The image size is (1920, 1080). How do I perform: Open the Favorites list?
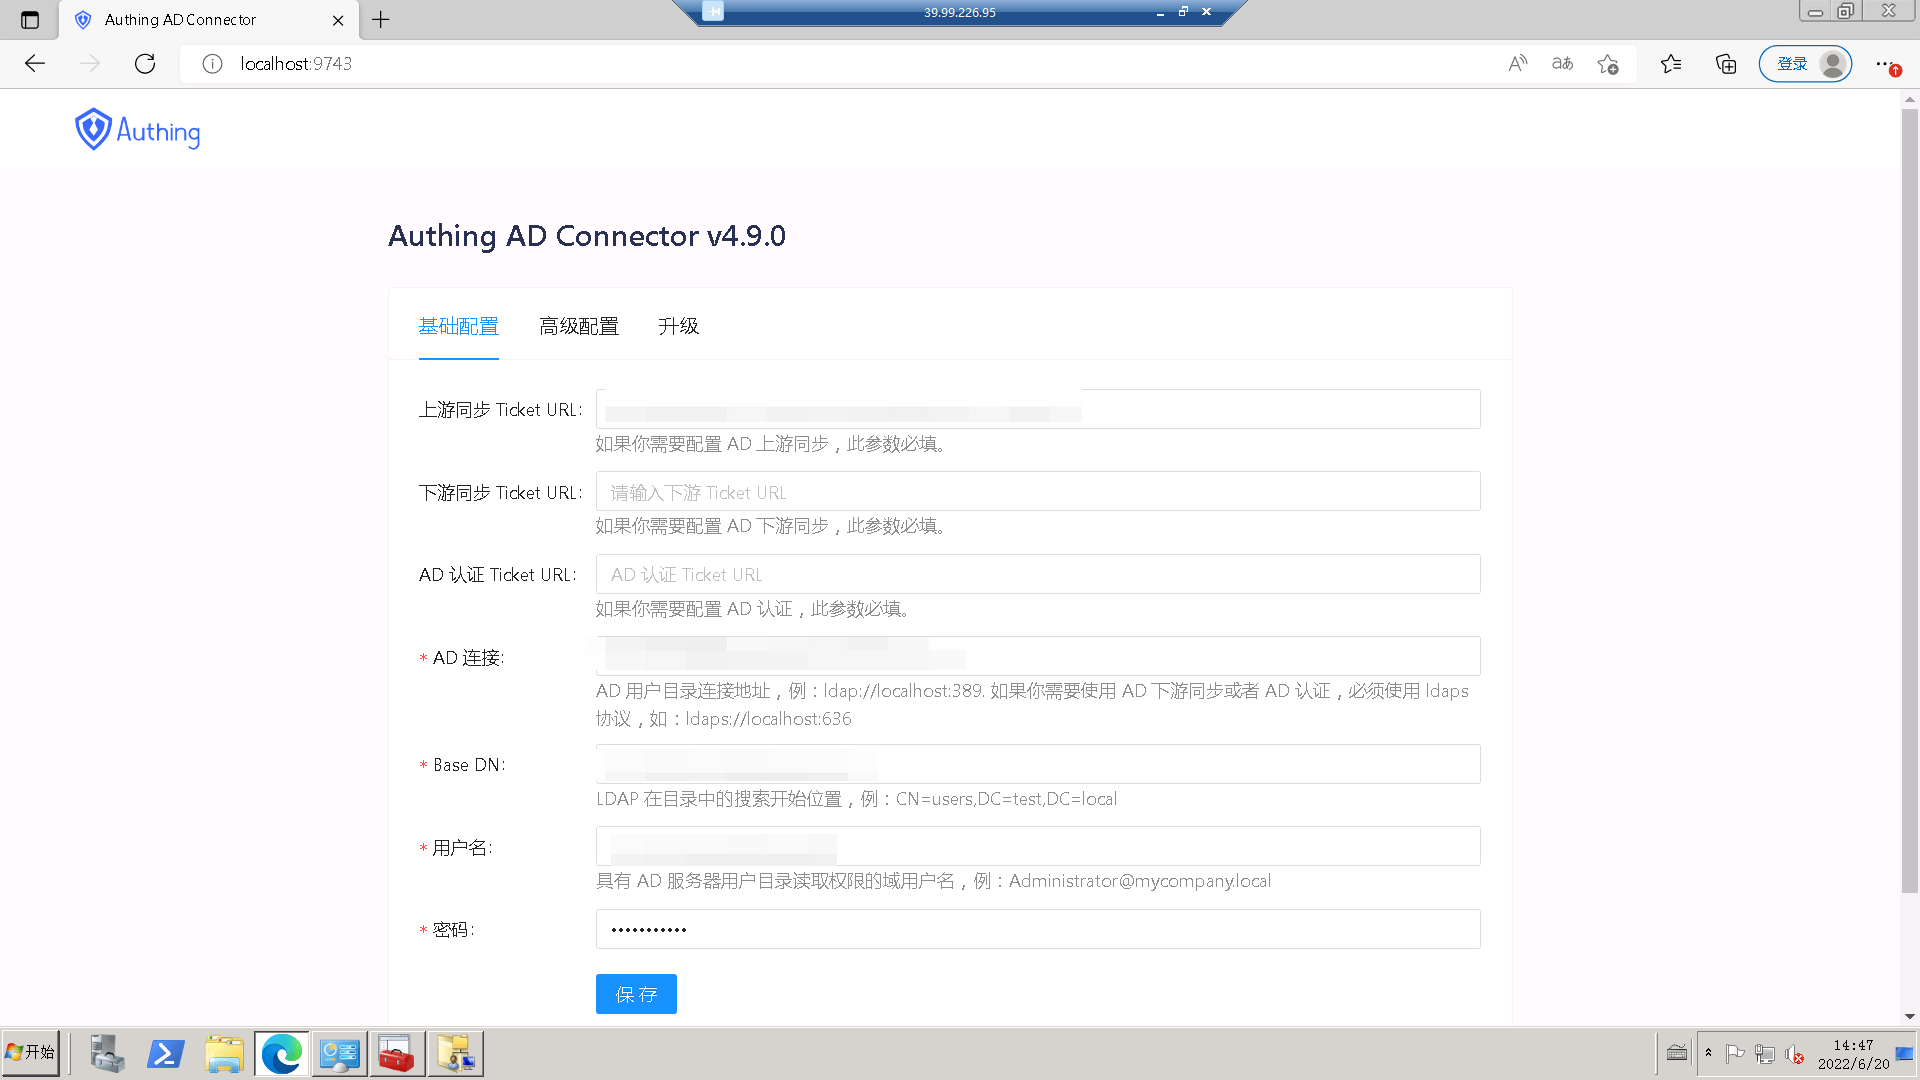pos(1670,63)
